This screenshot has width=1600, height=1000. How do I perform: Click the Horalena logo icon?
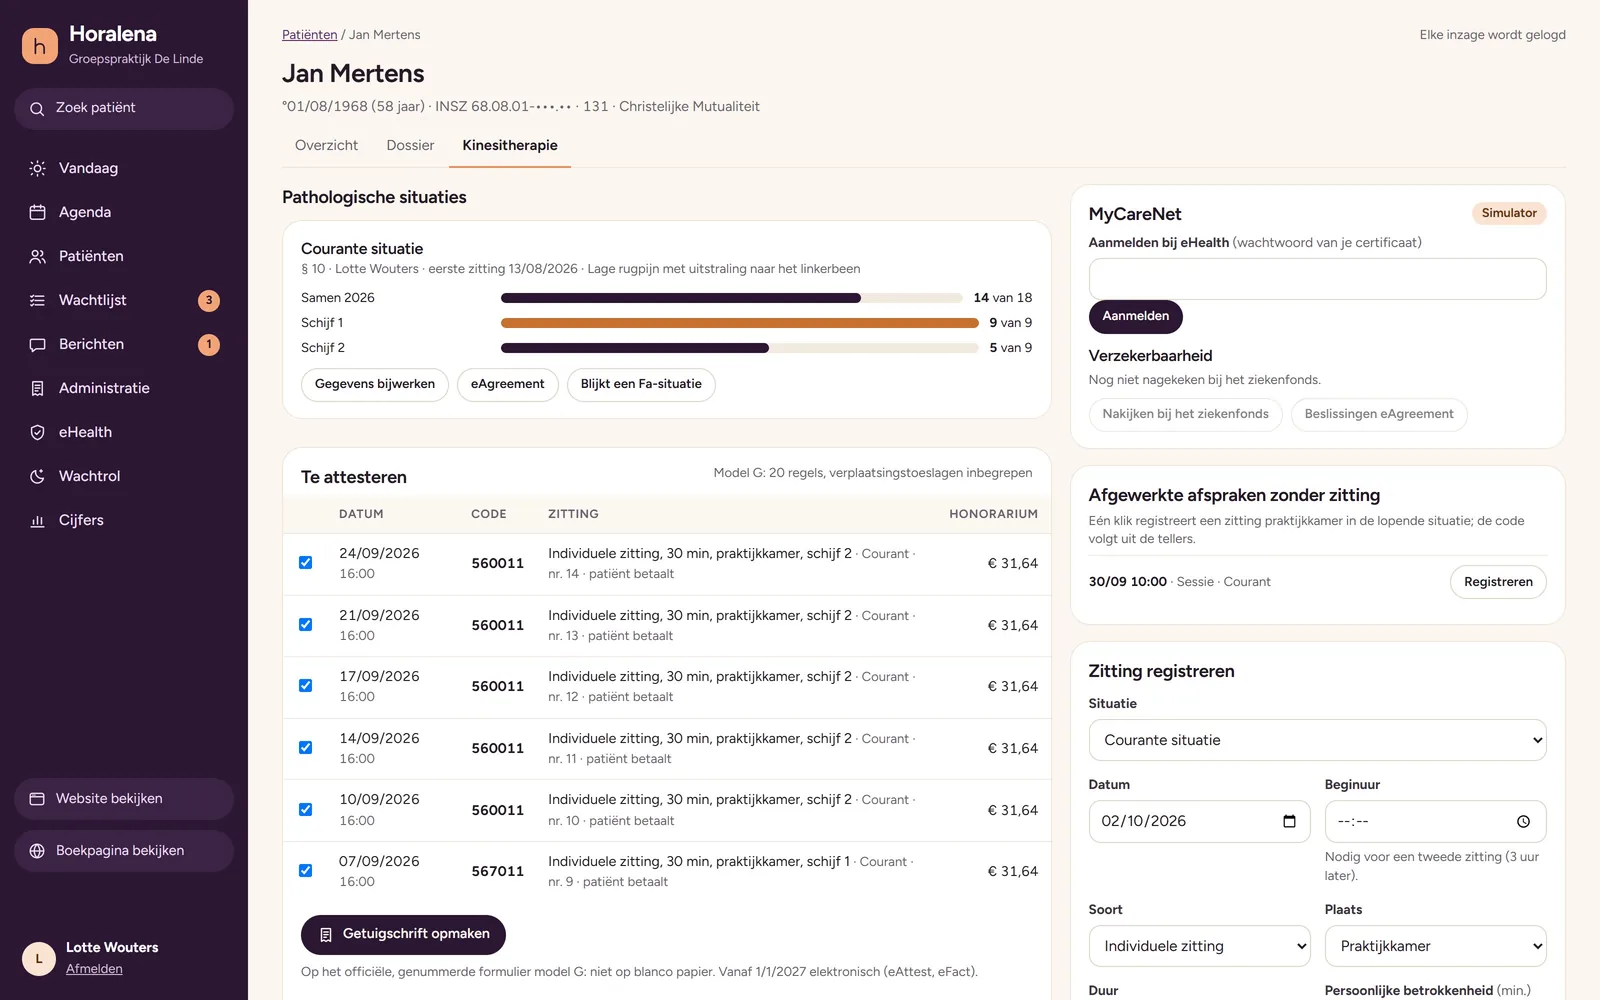pyautogui.click(x=40, y=46)
